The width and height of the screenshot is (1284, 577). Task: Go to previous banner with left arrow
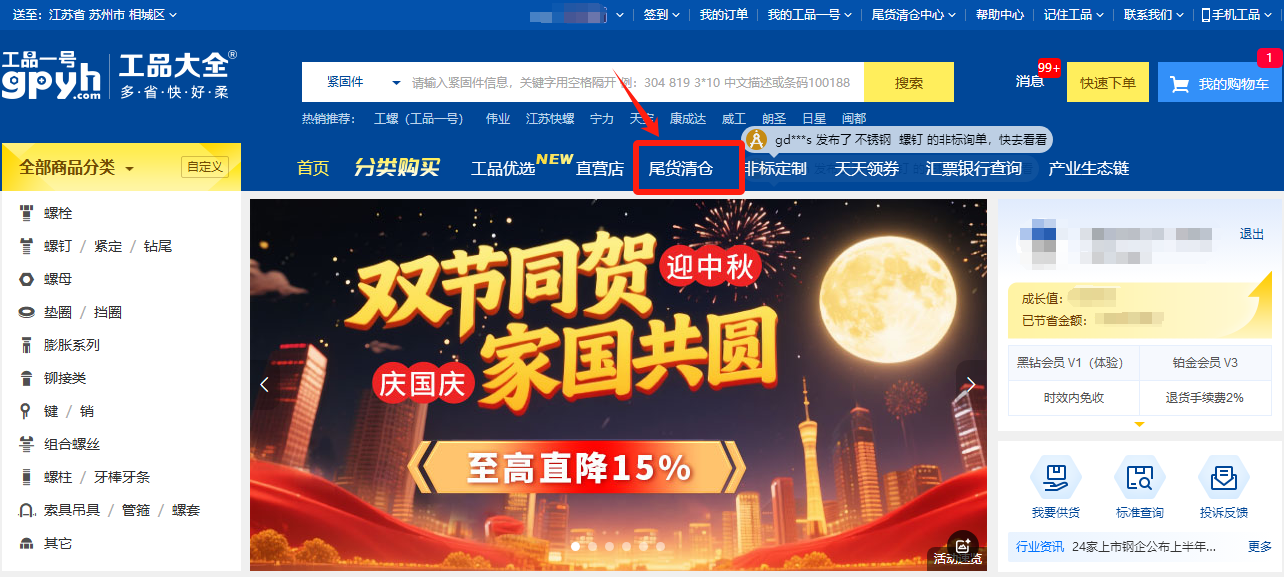[264, 384]
